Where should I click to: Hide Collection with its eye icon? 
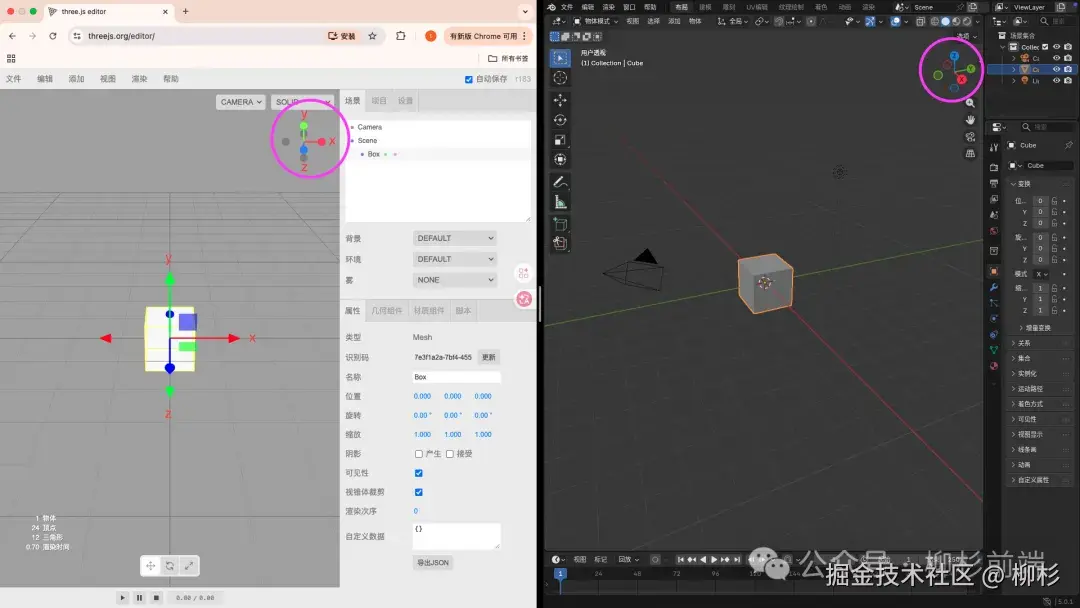point(1057,47)
